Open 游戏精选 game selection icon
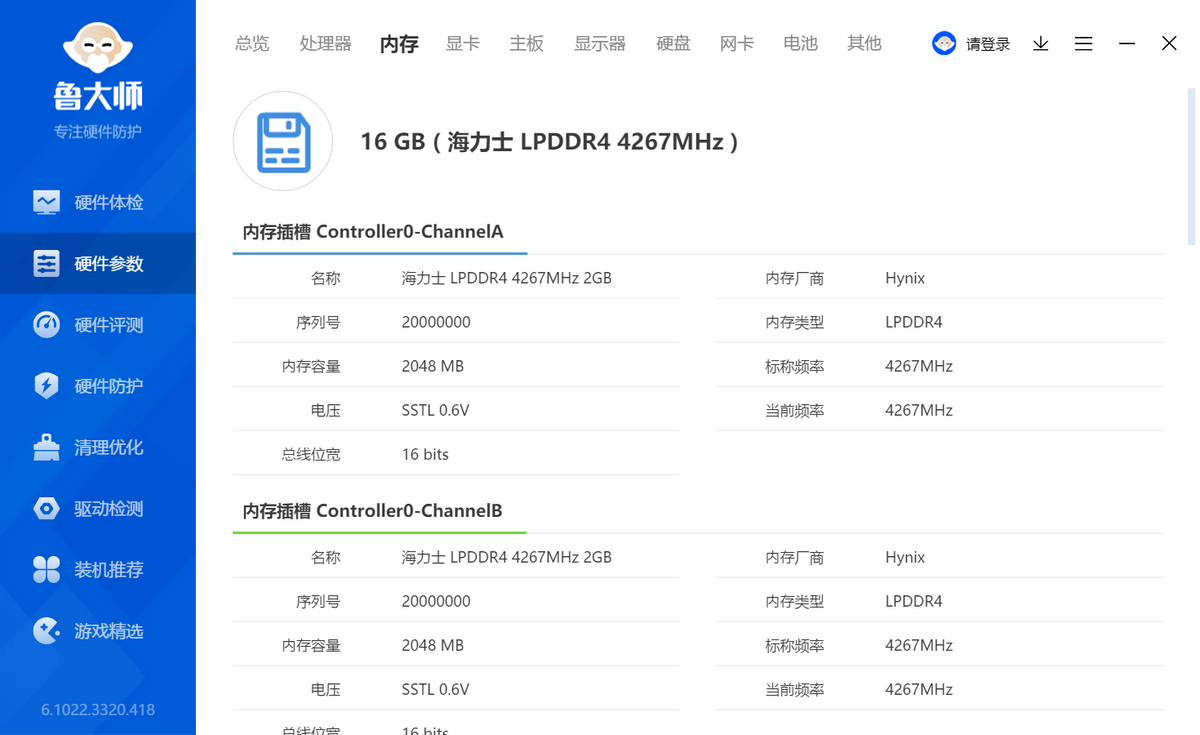 pyautogui.click(x=46, y=631)
